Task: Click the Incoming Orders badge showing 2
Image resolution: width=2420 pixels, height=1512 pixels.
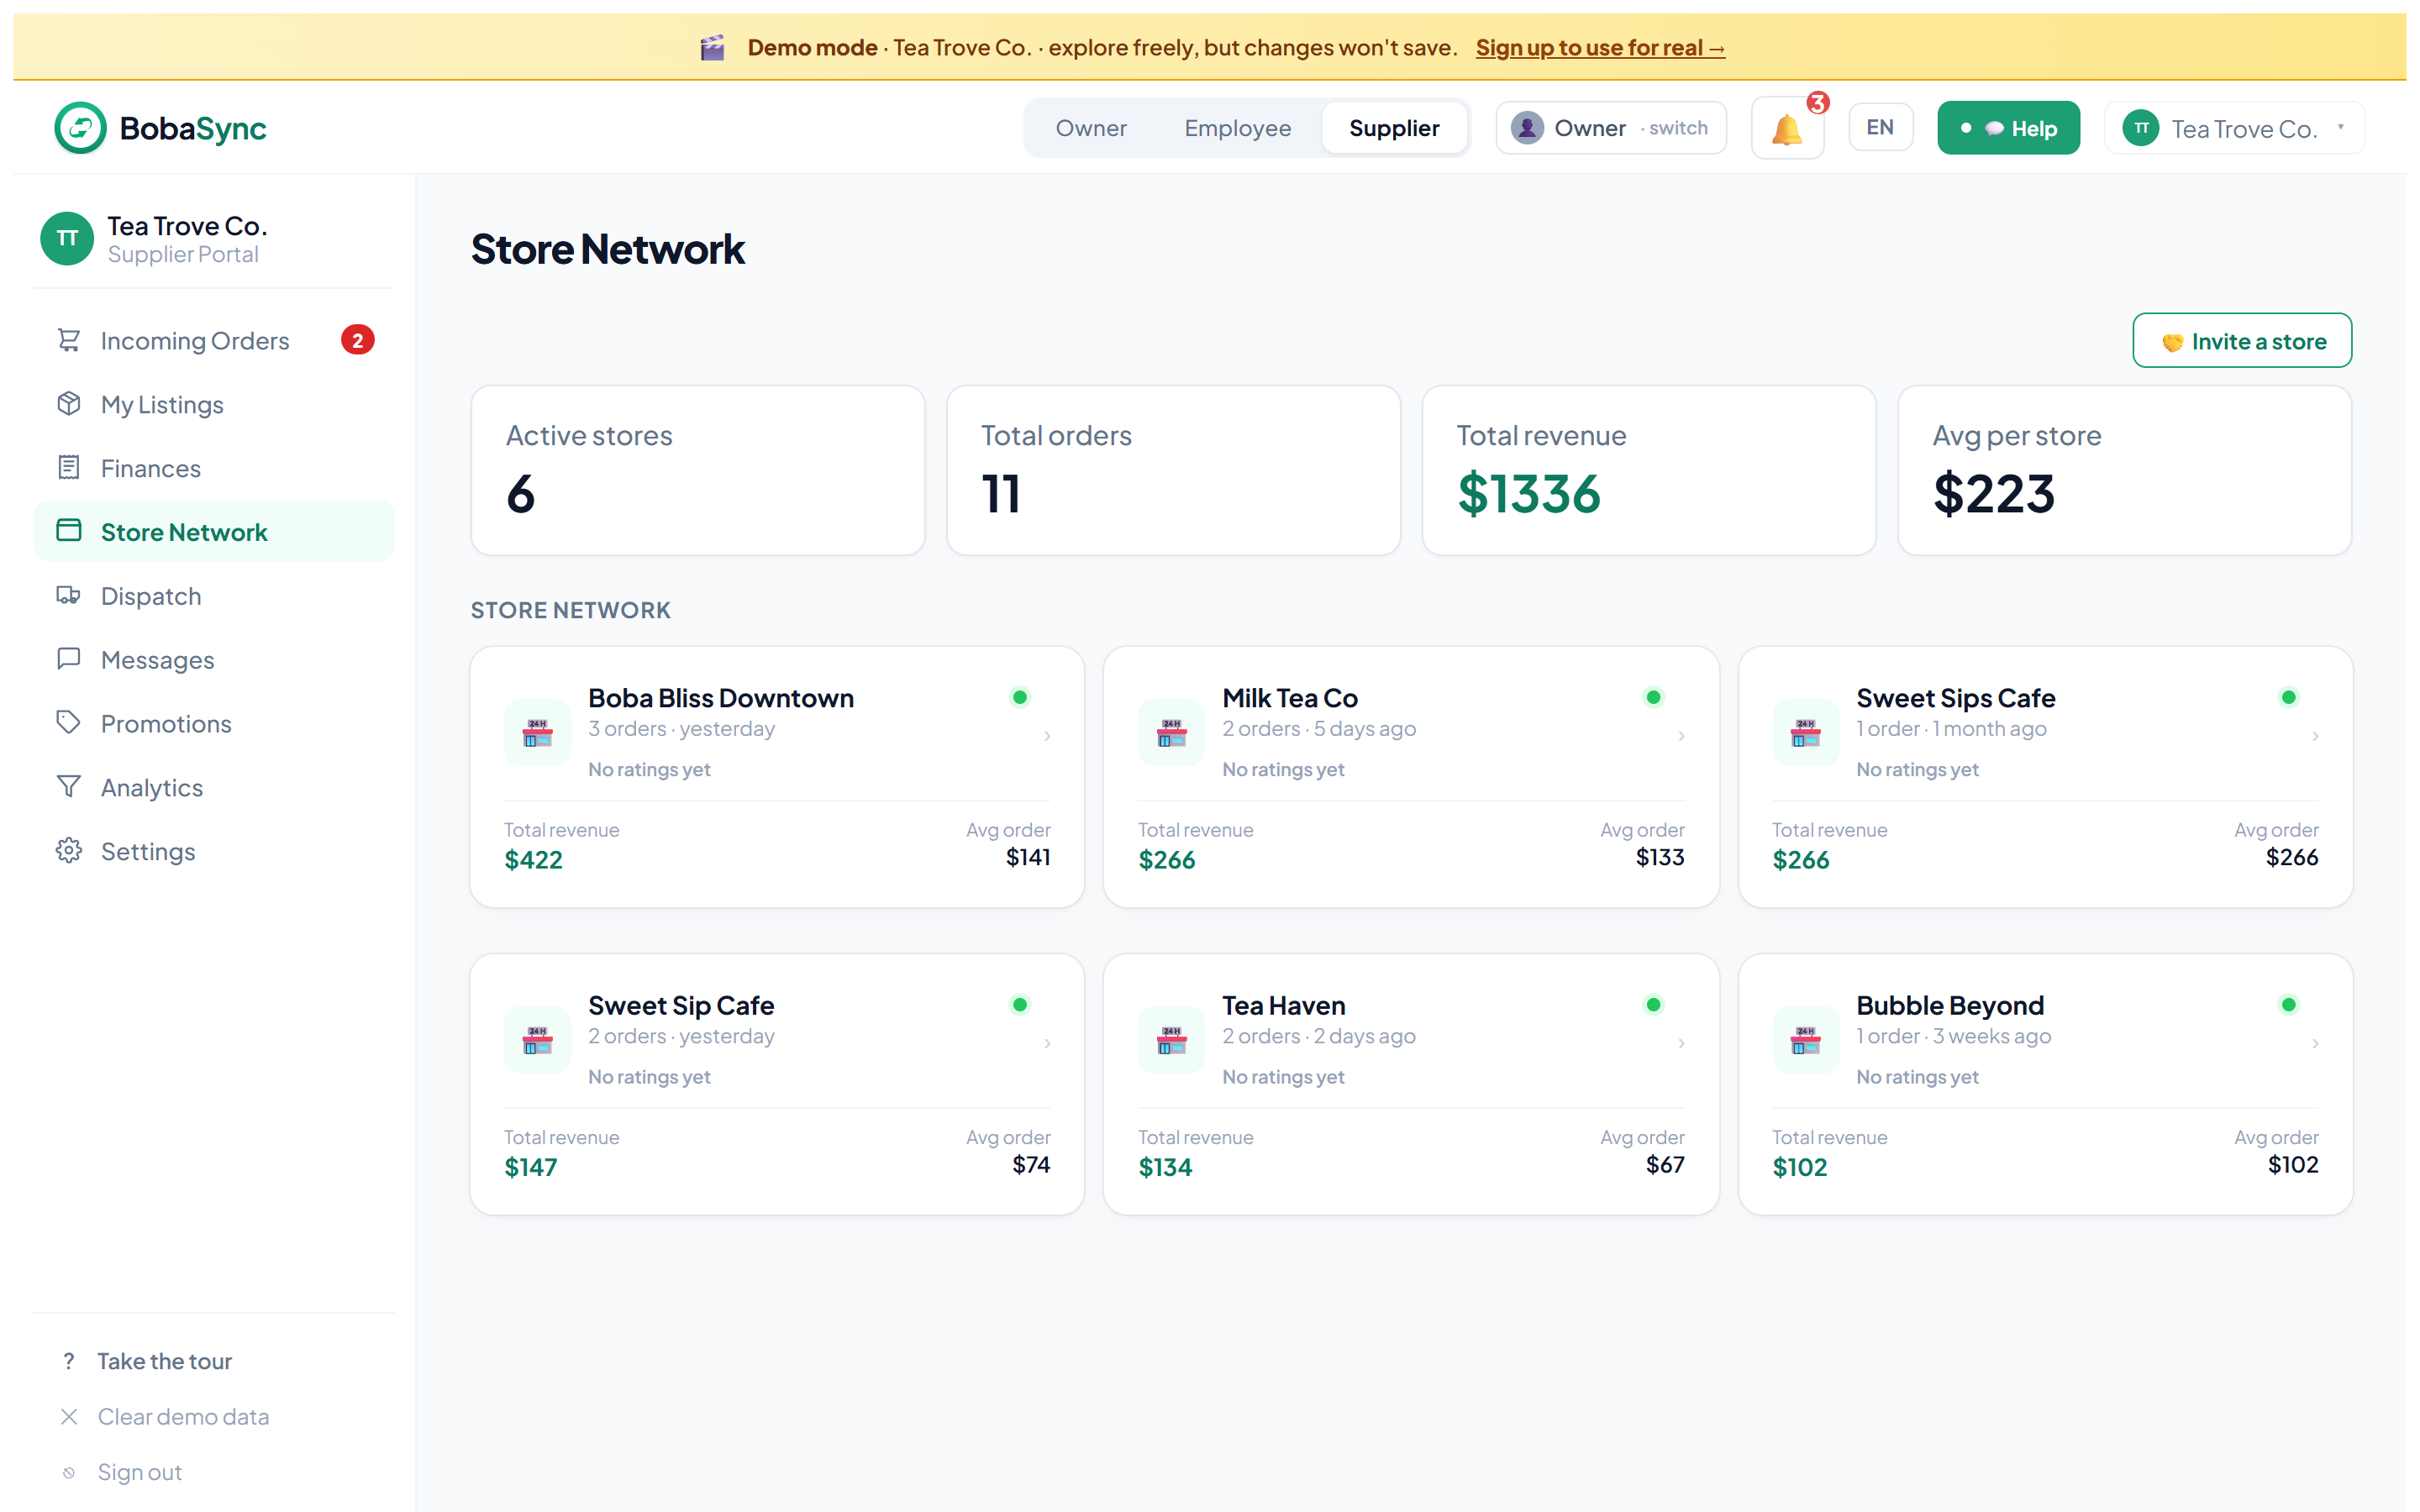Action: 358,340
